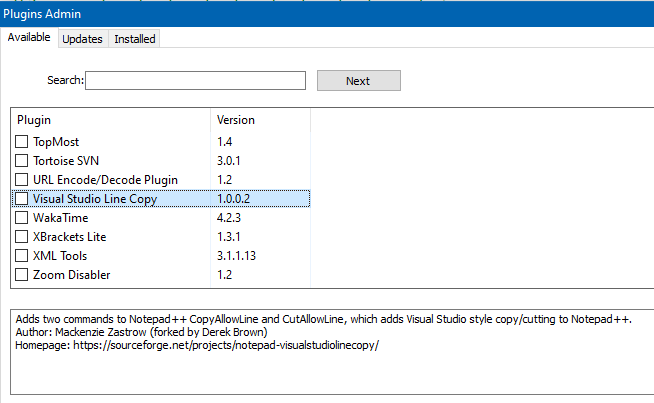Image resolution: width=654 pixels, height=403 pixels.
Task: Click the URL Encode/Decode Plugin name
Action: [106, 180]
